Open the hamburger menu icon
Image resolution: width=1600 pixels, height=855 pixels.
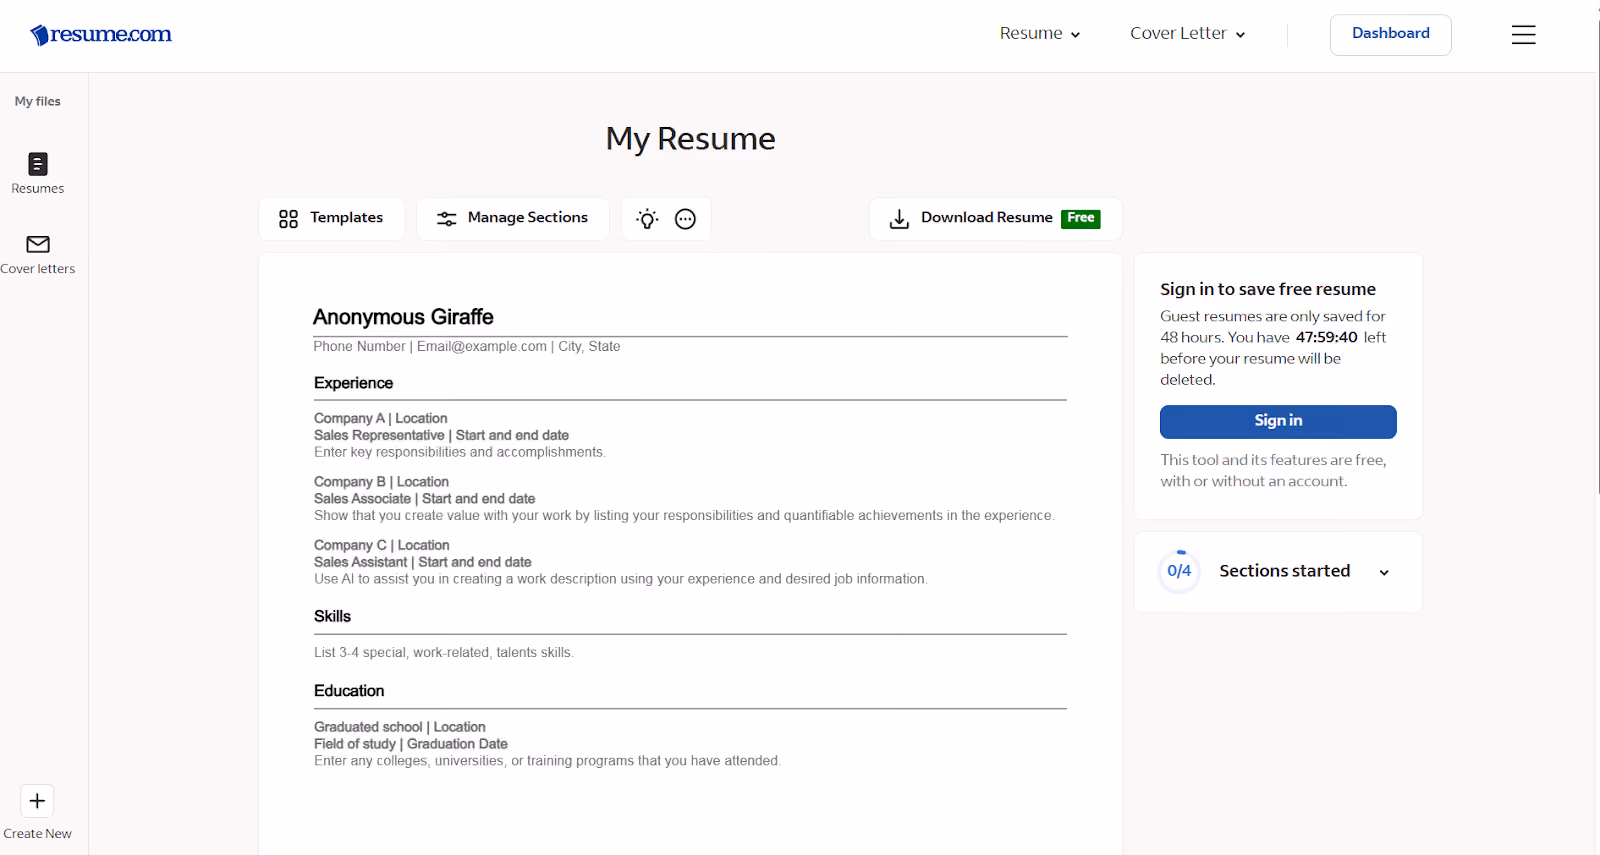[x=1523, y=35]
